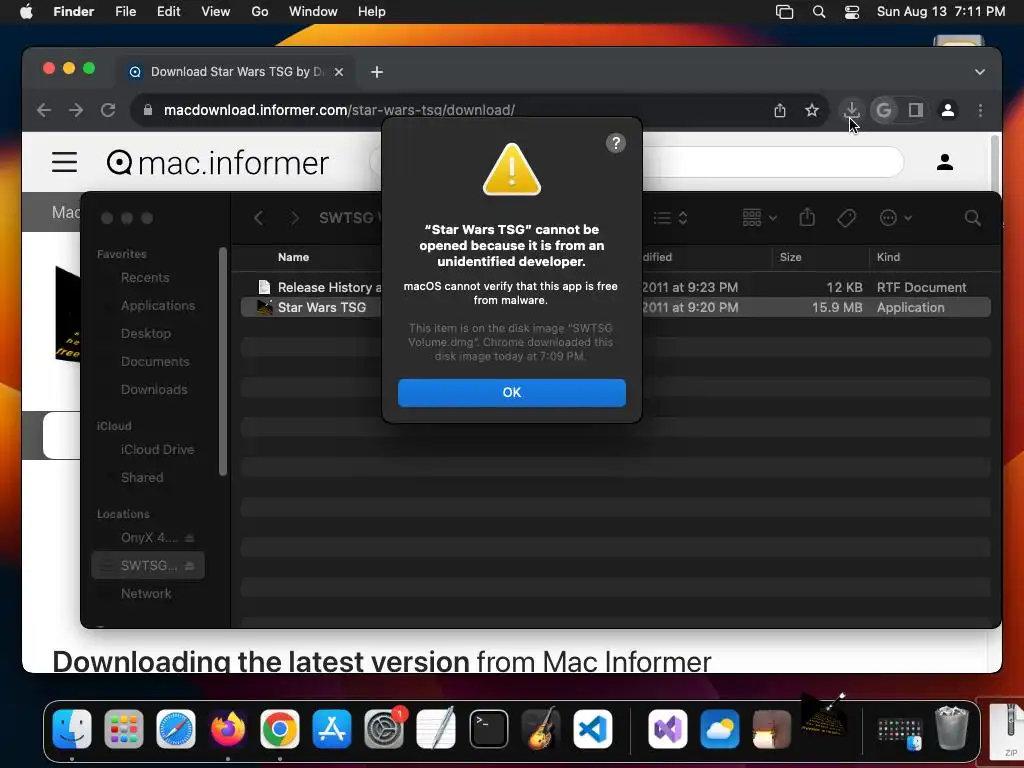Open the Google account G icon in Chrome
Image resolution: width=1024 pixels, height=768 pixels.
point(883,110)
